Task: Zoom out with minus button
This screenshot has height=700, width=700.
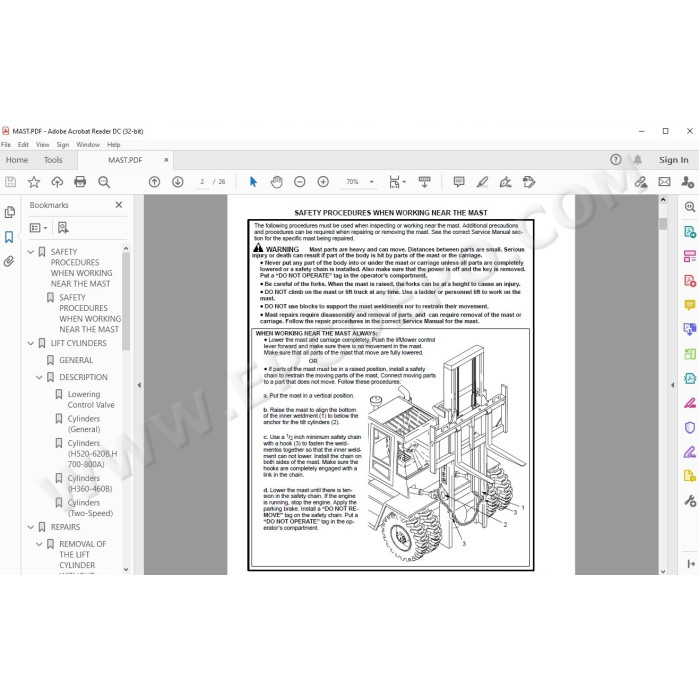Action: 300,182
